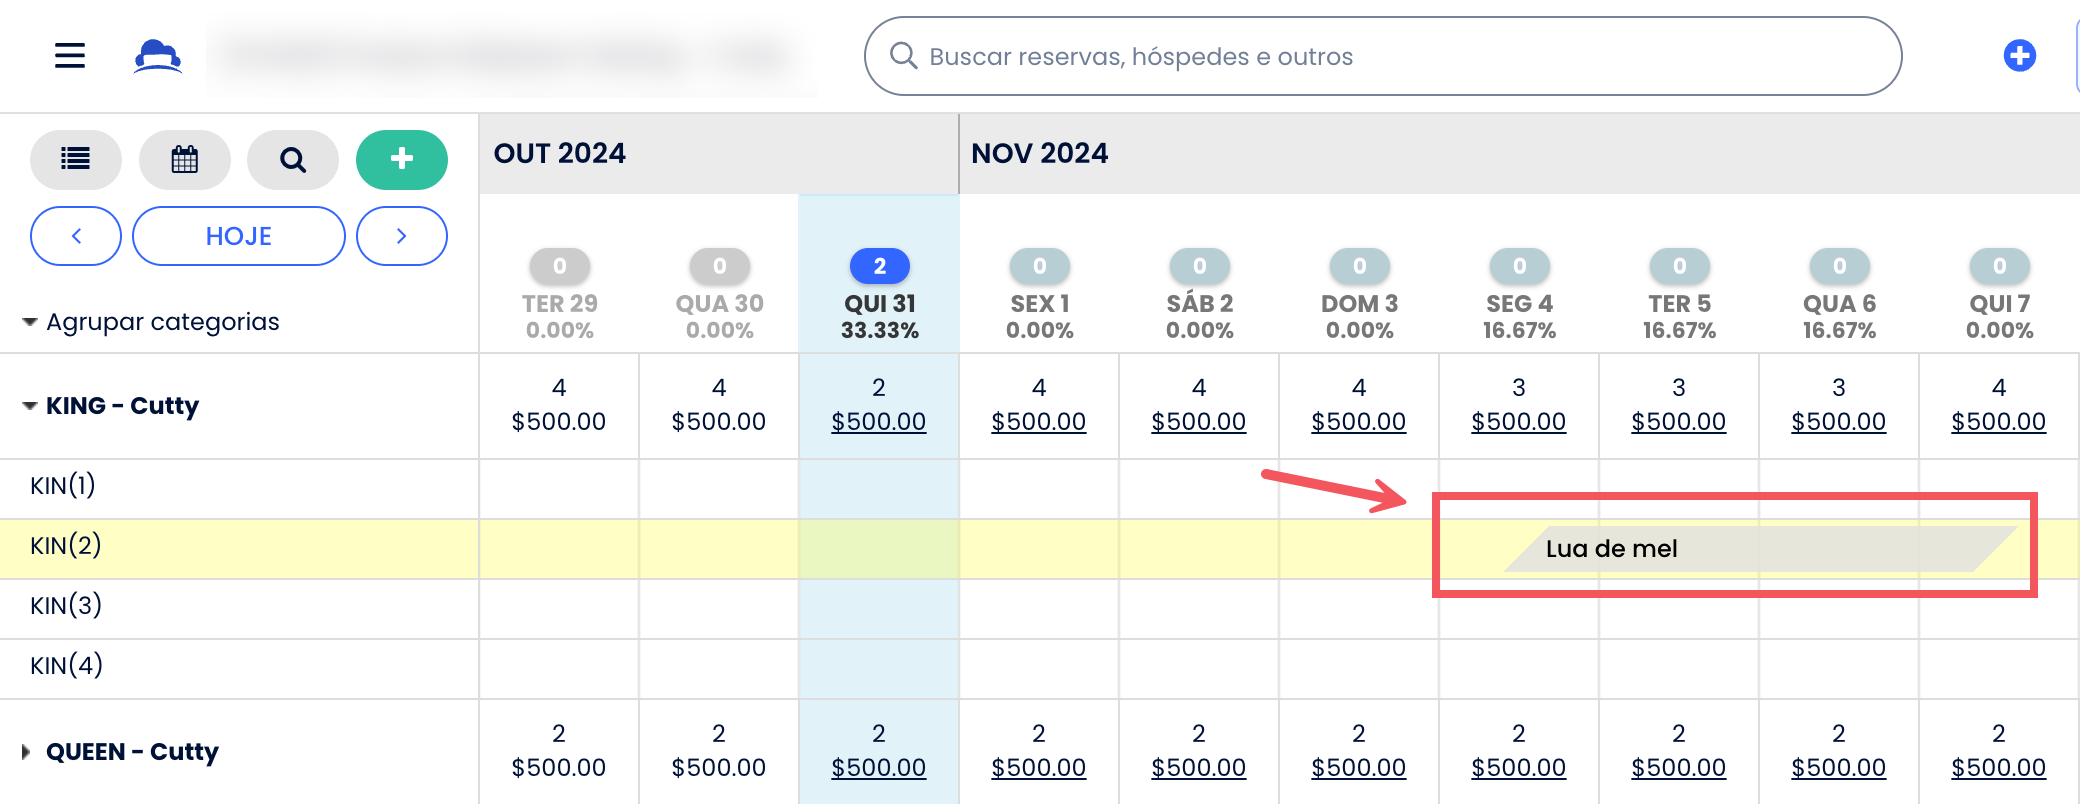Image resolution: width=2080 pixels, height=804 pixels.
Task: Advance calendar with right chevron button
Action: [402, 236]
